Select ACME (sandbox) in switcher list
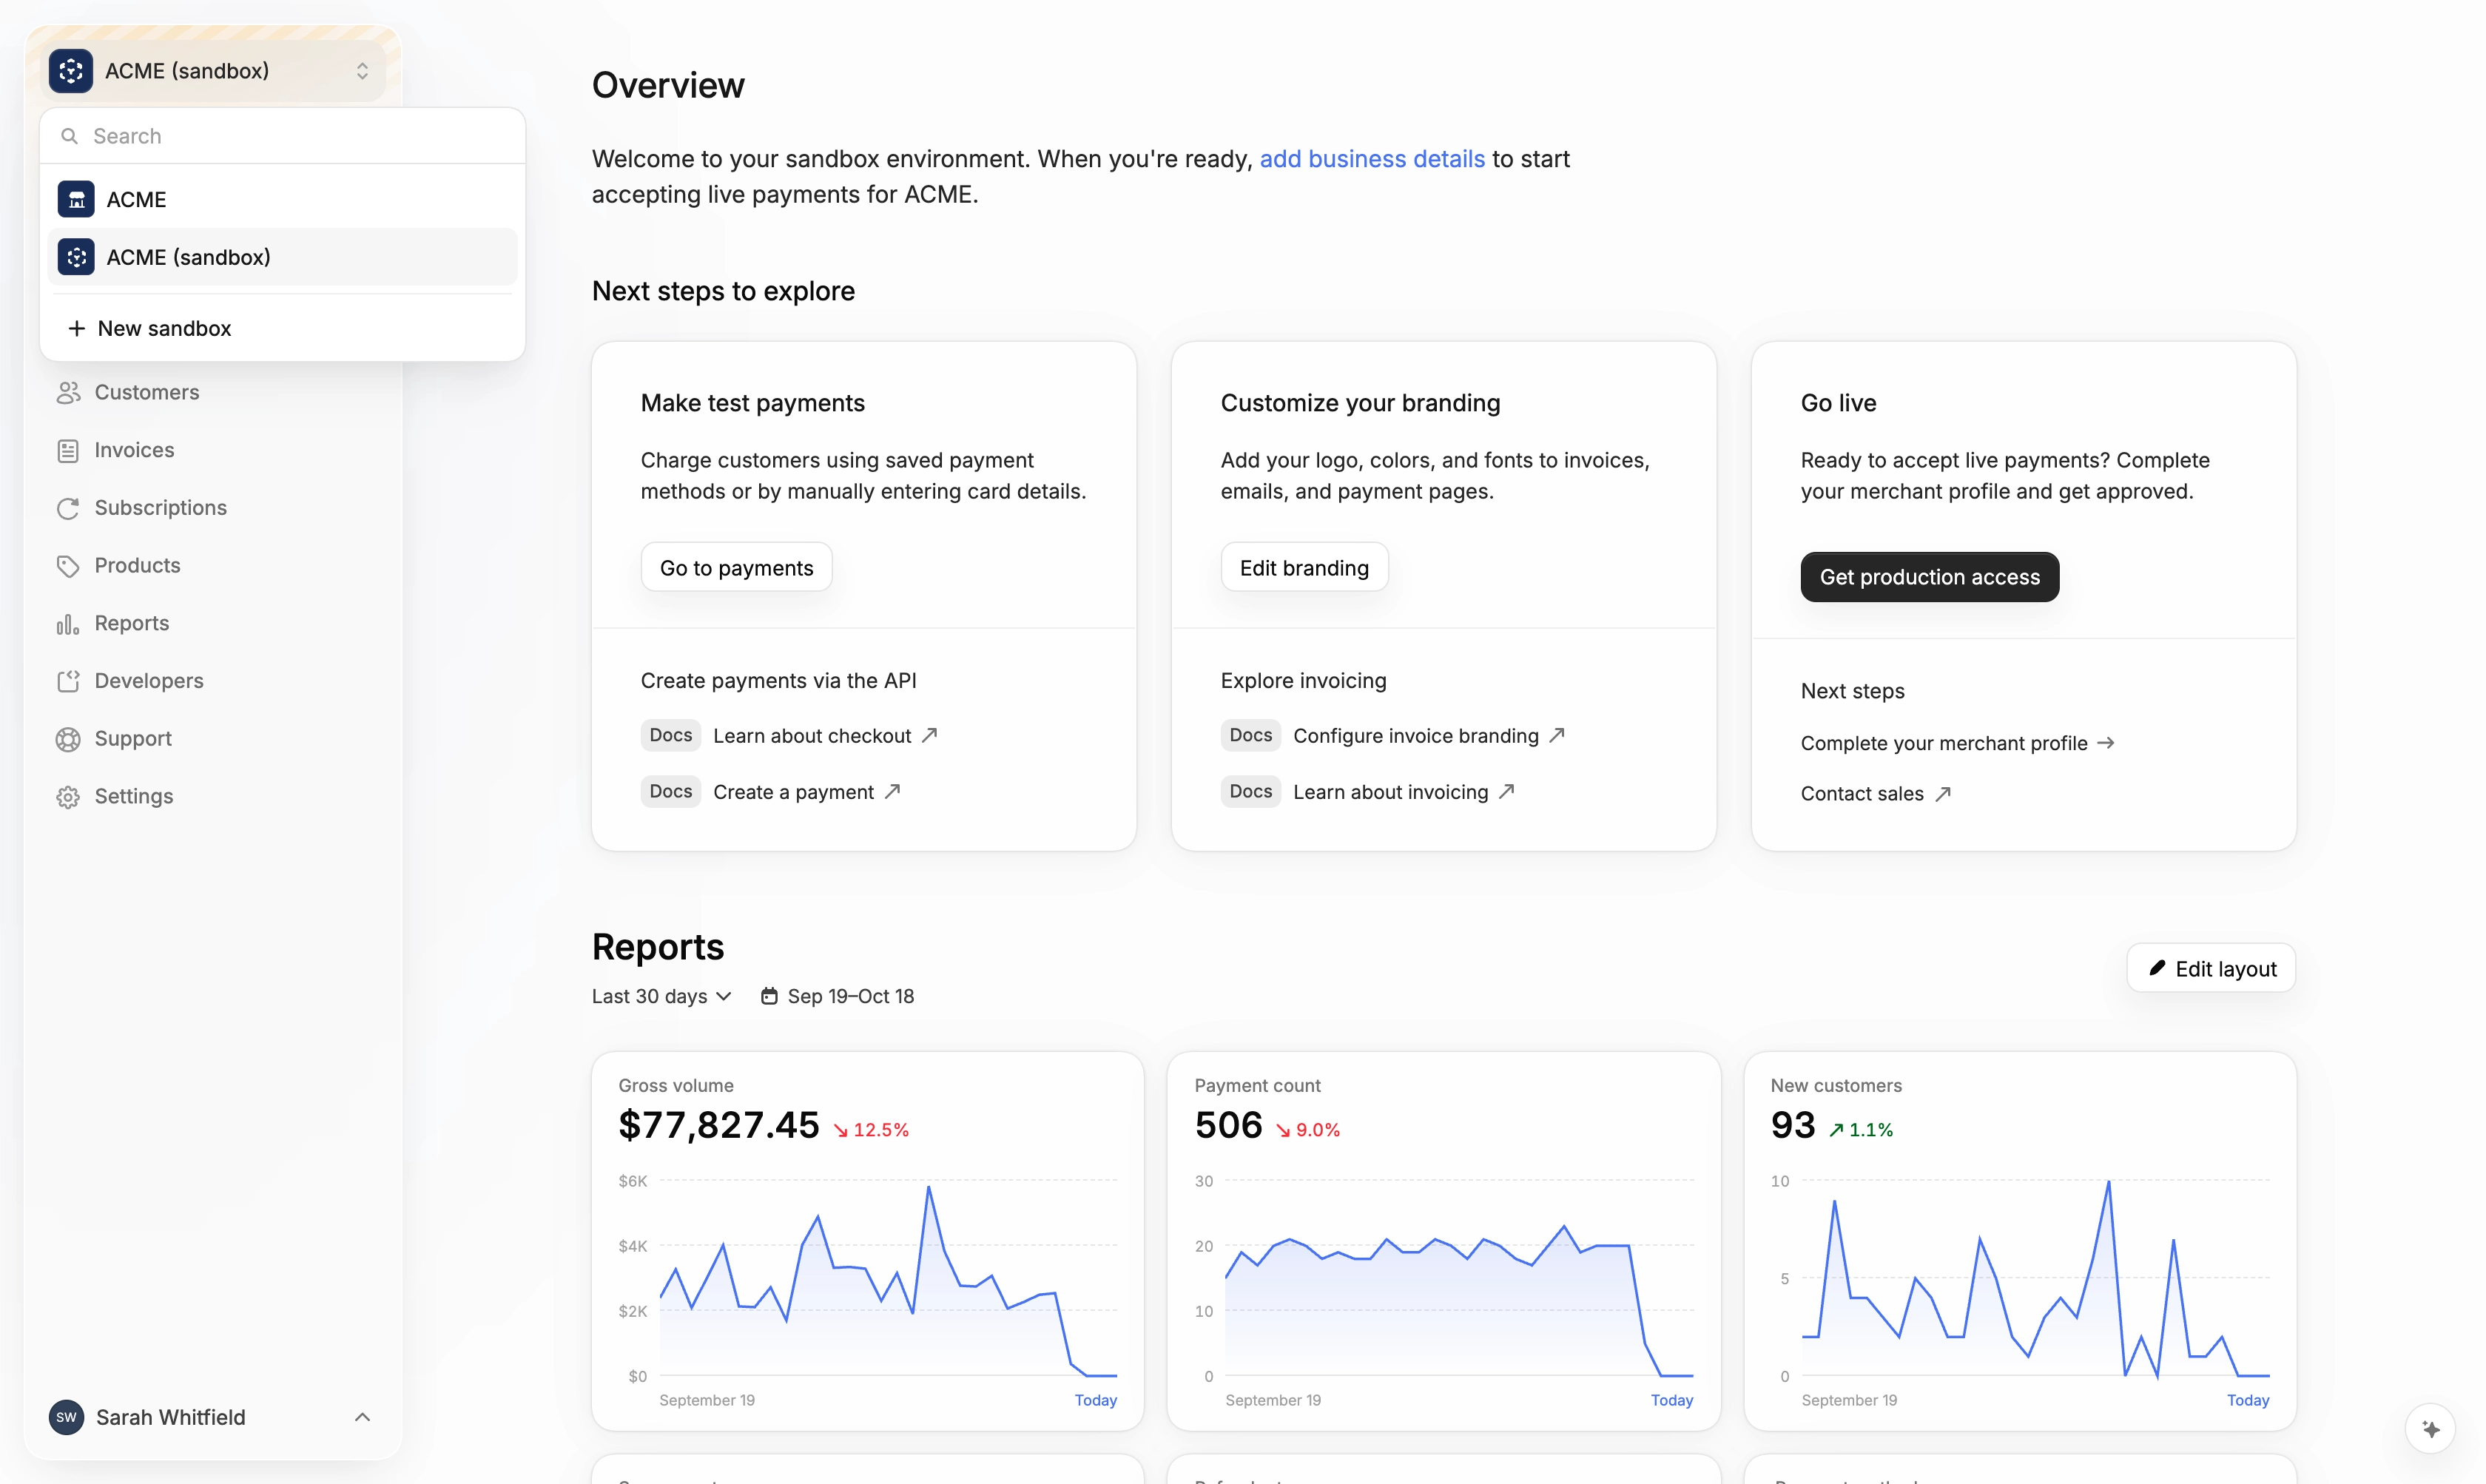 [x=283, y=257]
